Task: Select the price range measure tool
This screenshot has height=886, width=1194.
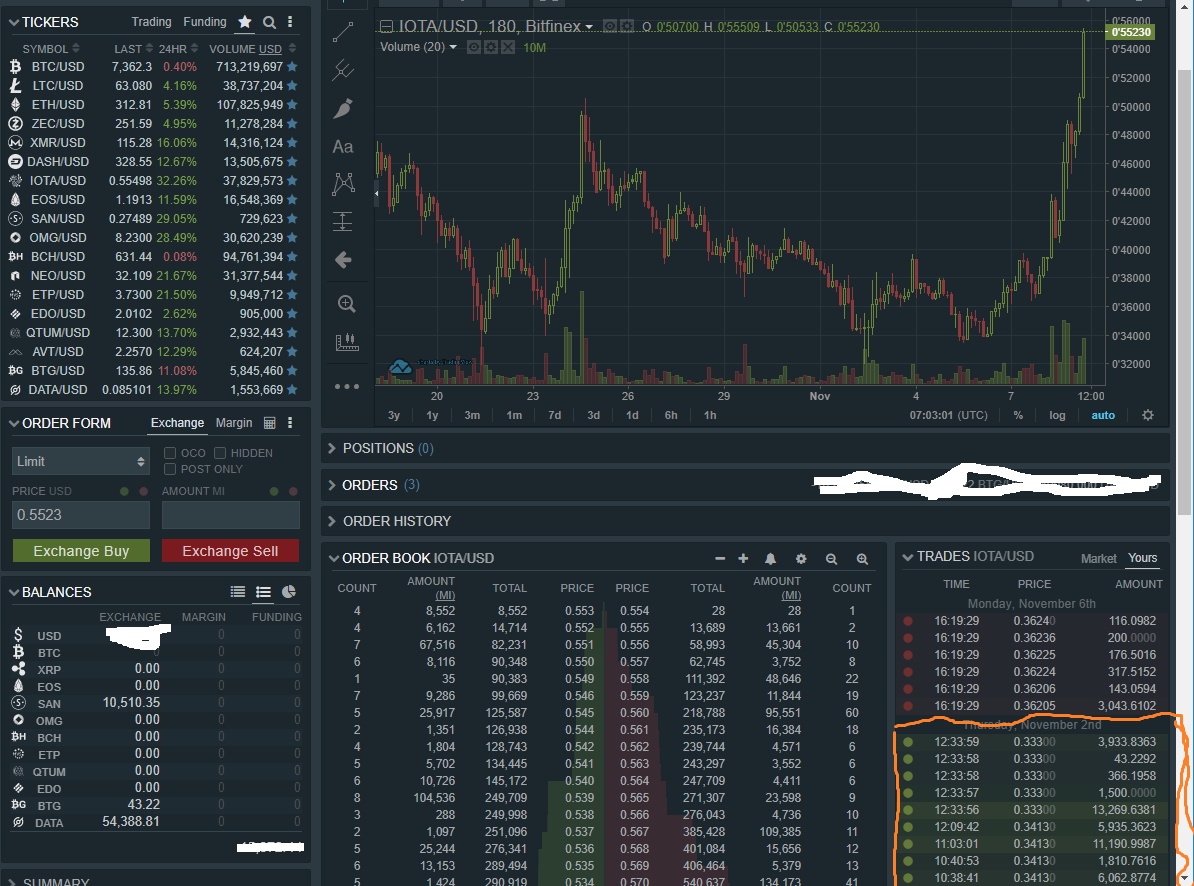Action: 343,222
